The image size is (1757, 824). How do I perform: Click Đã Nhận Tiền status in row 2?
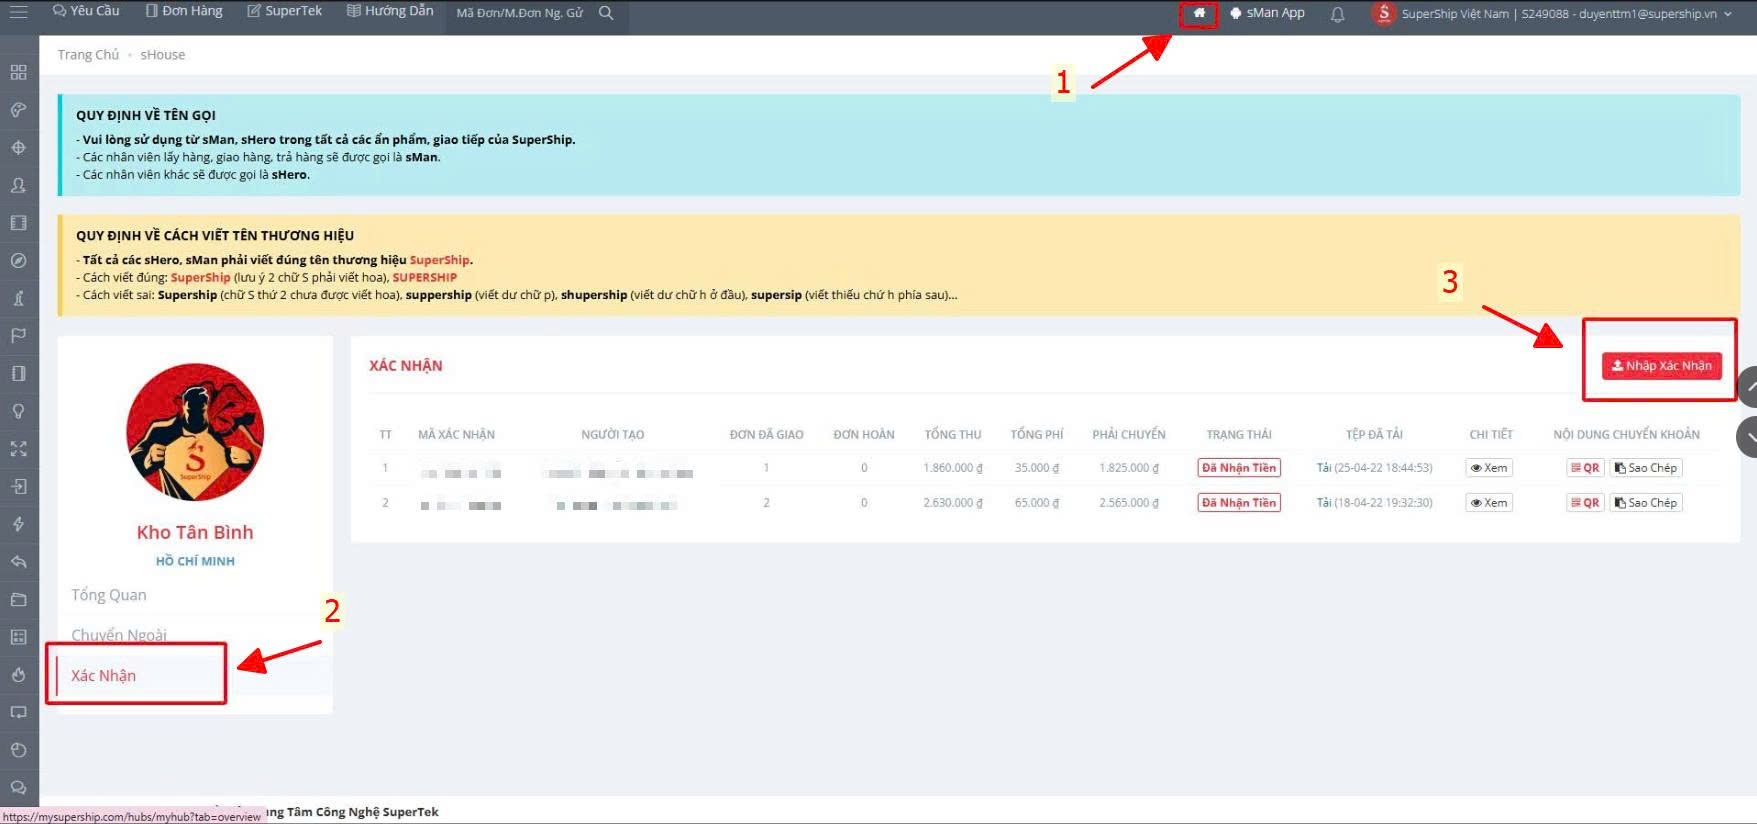[x=1239, y=503]
